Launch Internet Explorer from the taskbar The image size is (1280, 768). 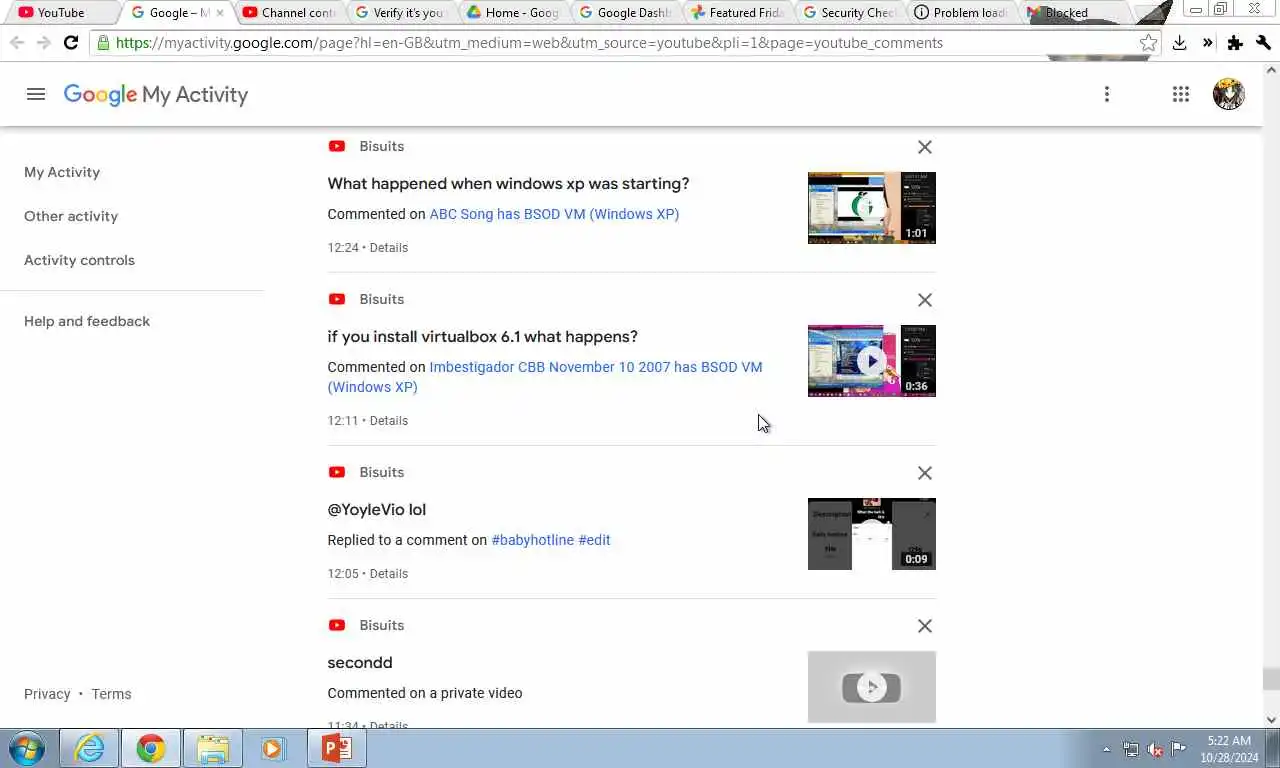(90, 748)
